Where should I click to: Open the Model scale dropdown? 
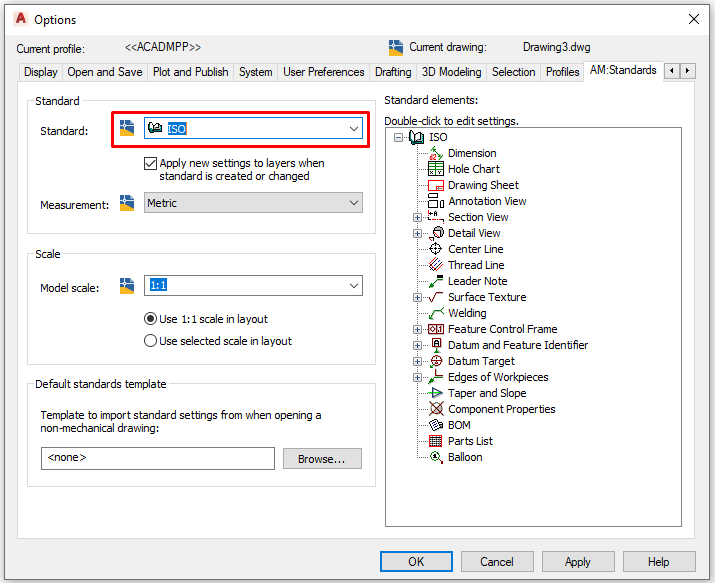(353, 286)
